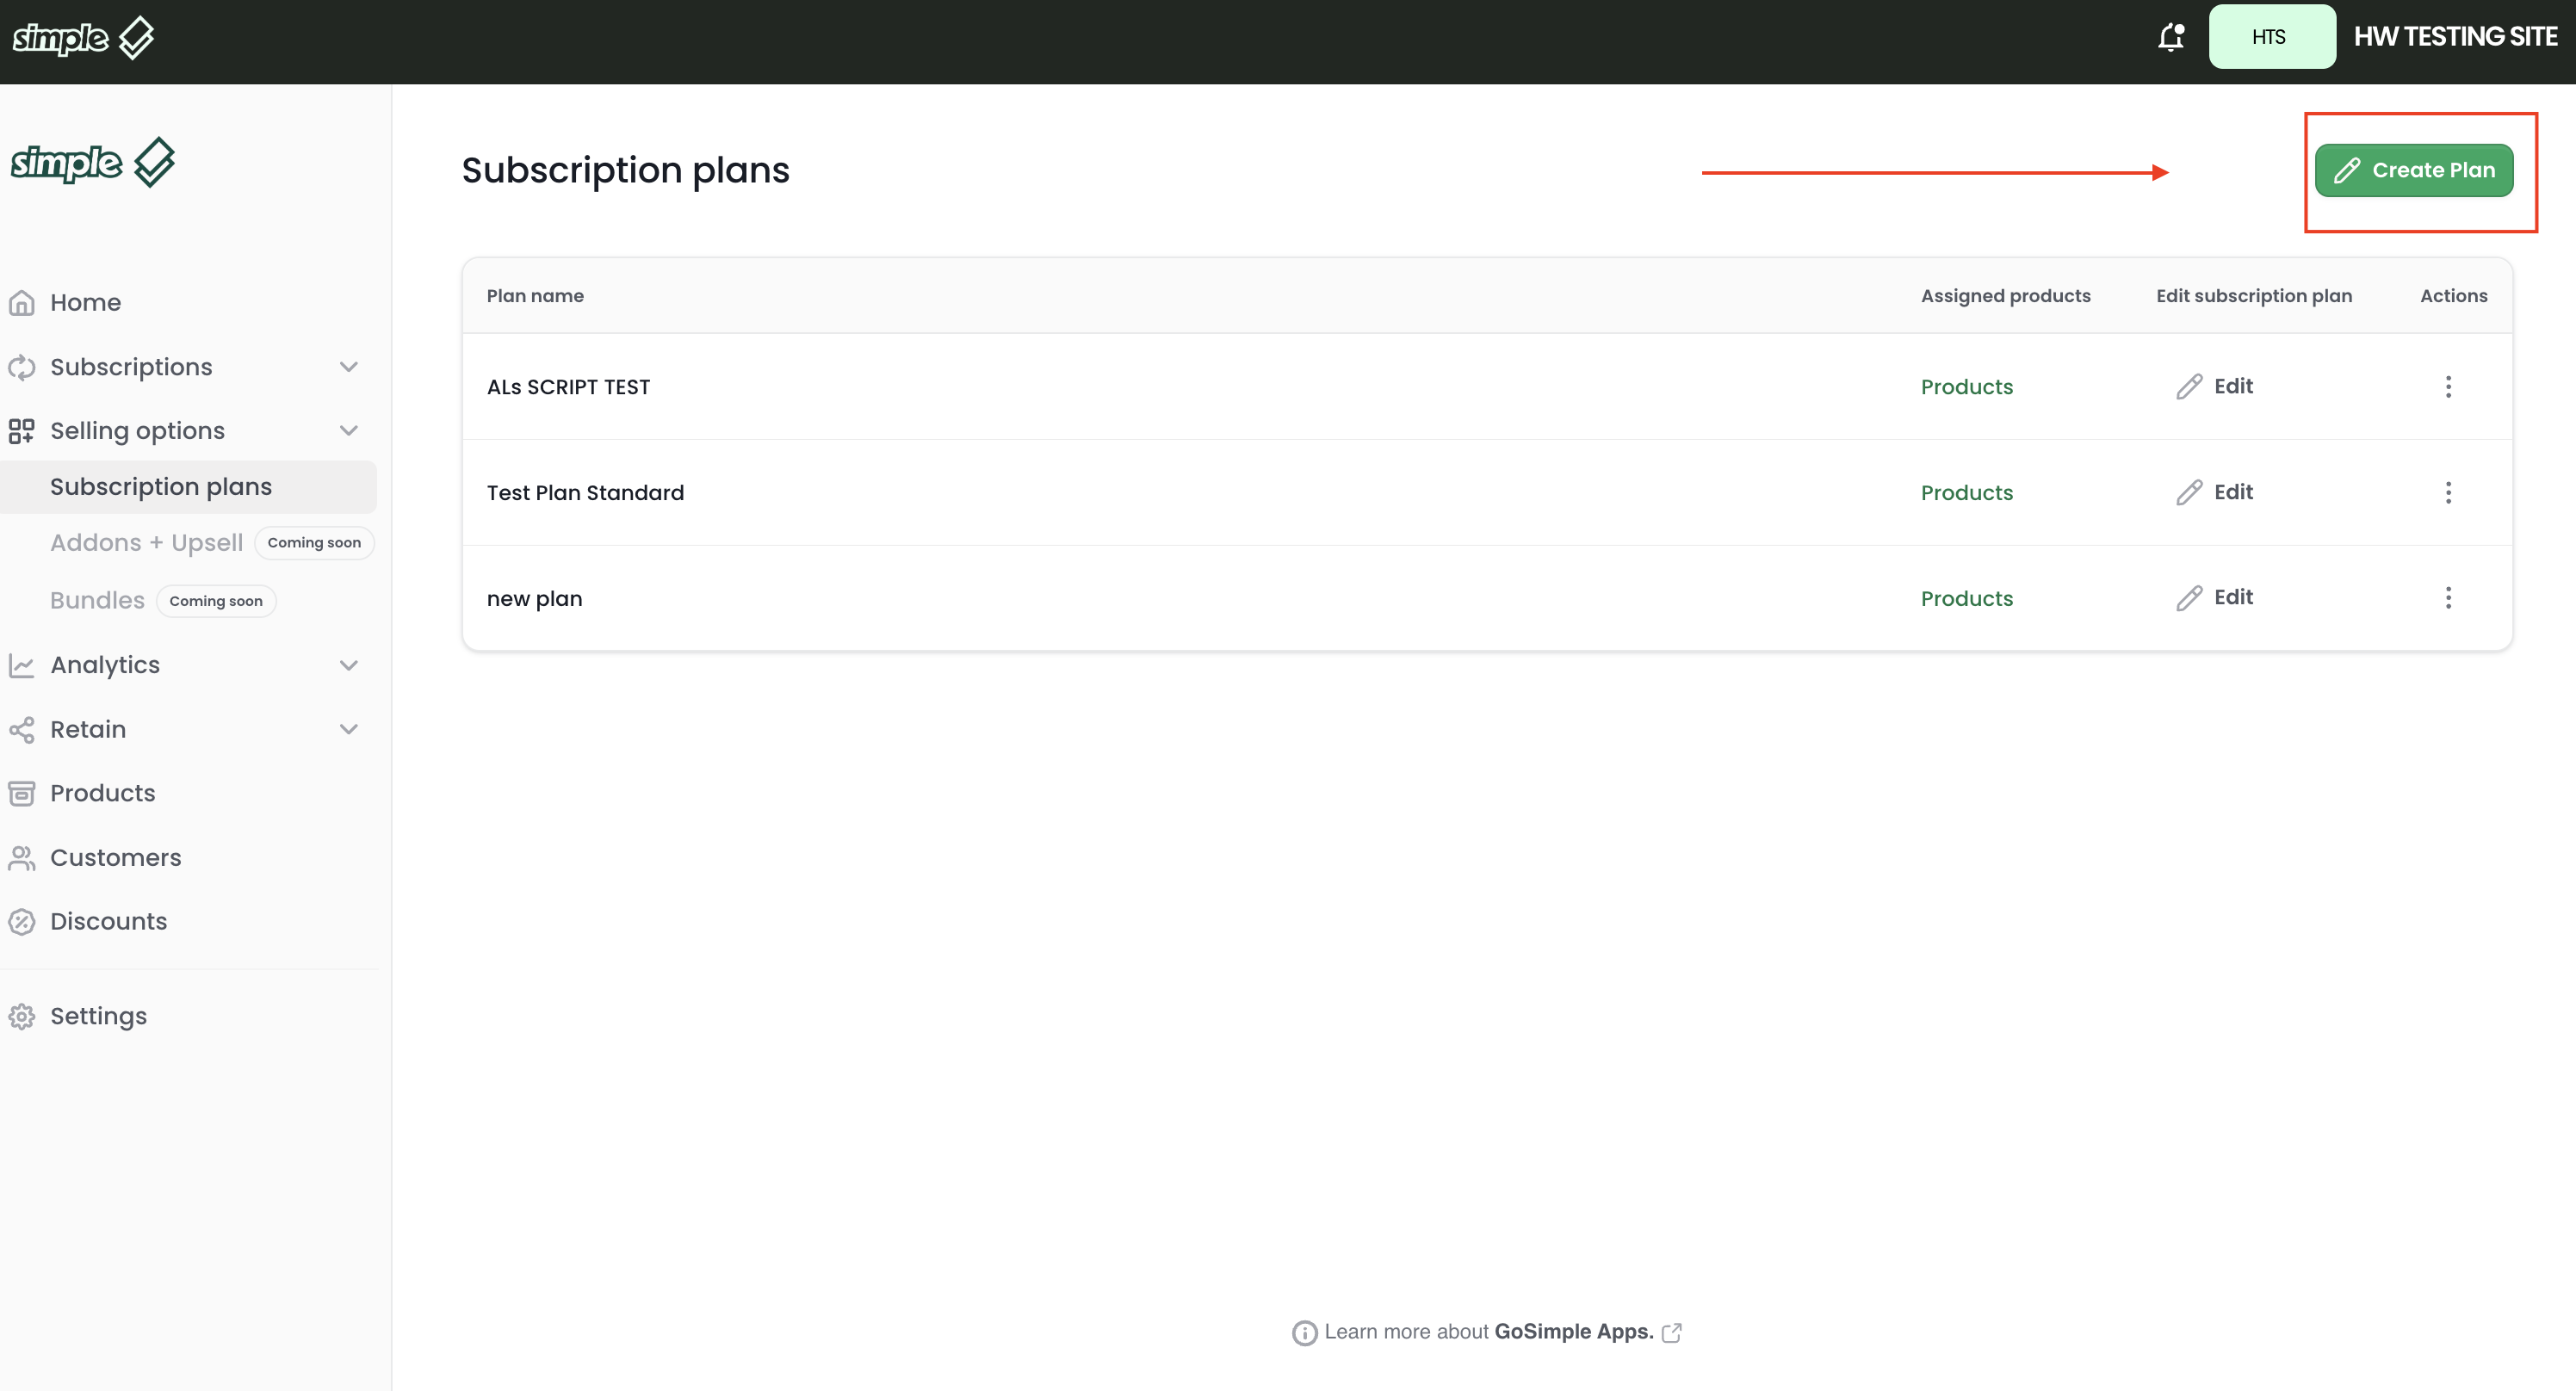This screenshot has width=2576, height=1391.
Task: Click the sidebar Simple logo
Action: click(93, 162)
